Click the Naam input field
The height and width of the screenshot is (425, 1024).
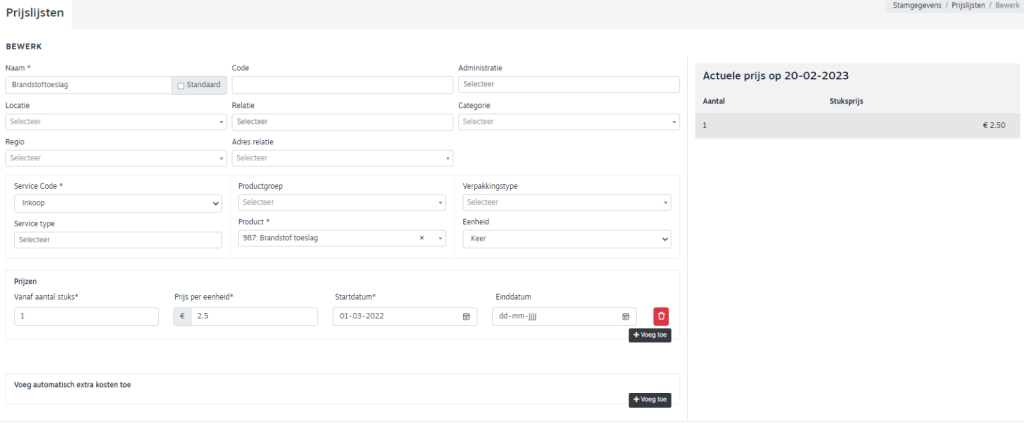pos(88,86)
